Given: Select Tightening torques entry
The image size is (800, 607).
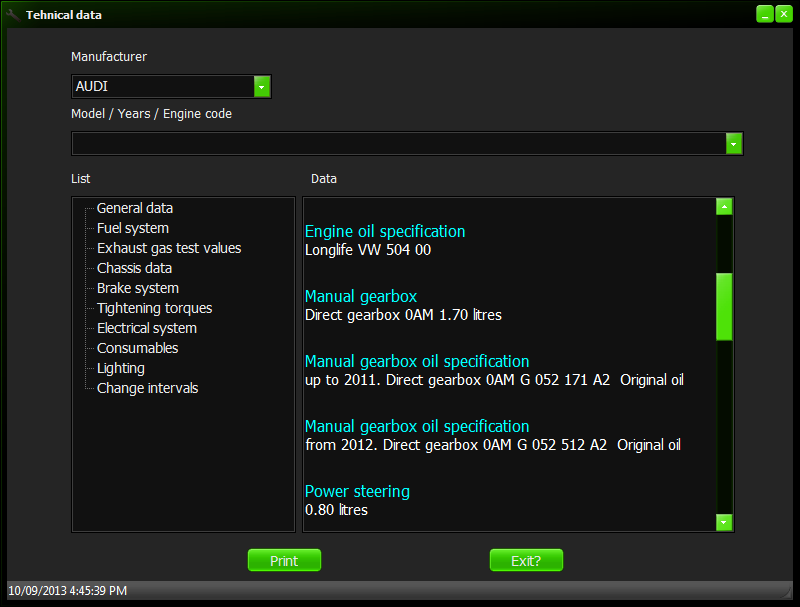Looking at the screenshot, I should point(154,308).
